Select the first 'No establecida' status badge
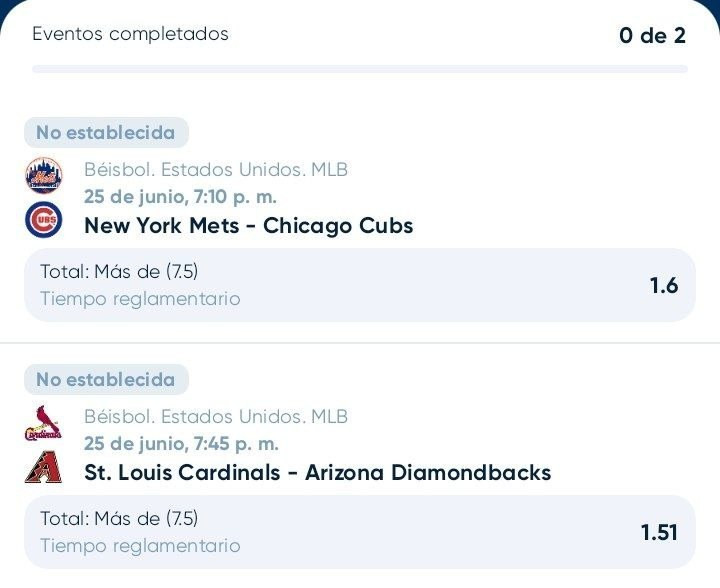Viewport: 720px width, 588px height. pos(106,133)
